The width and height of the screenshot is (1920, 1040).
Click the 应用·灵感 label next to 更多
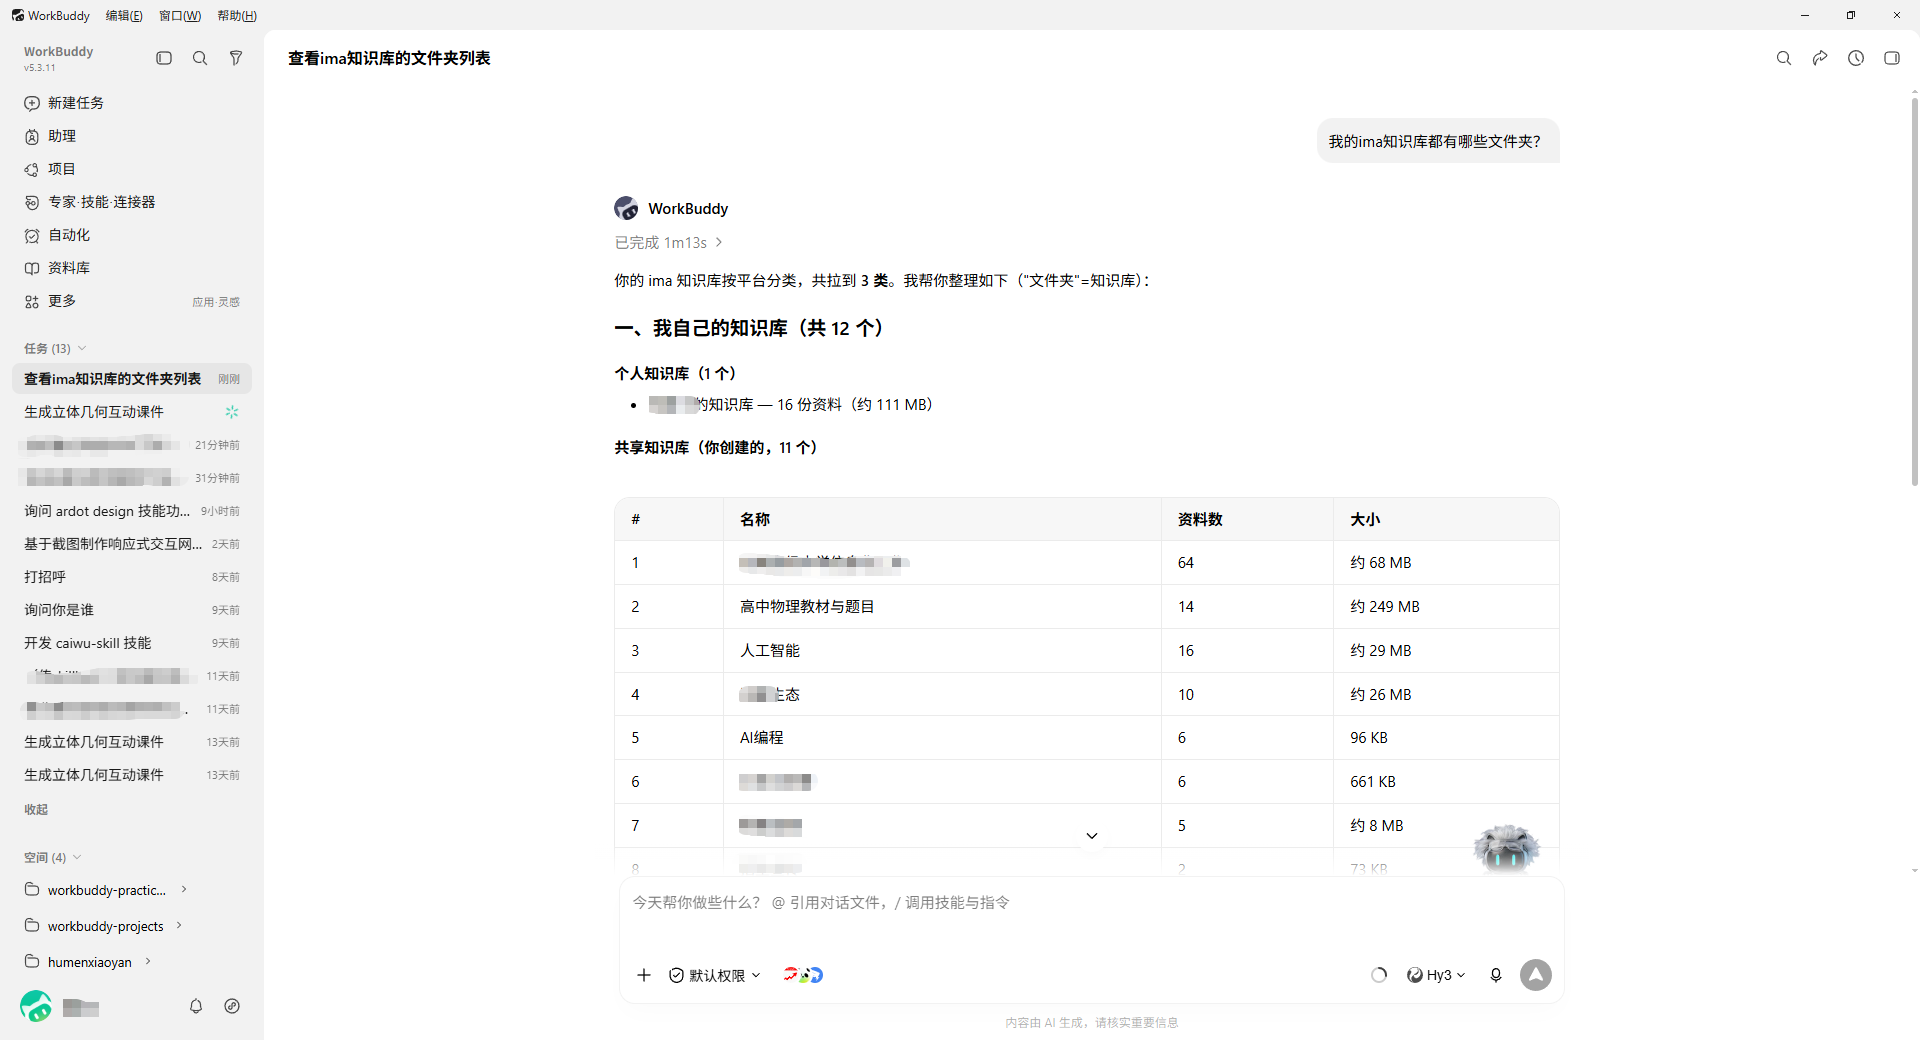(x=216, y=302)
